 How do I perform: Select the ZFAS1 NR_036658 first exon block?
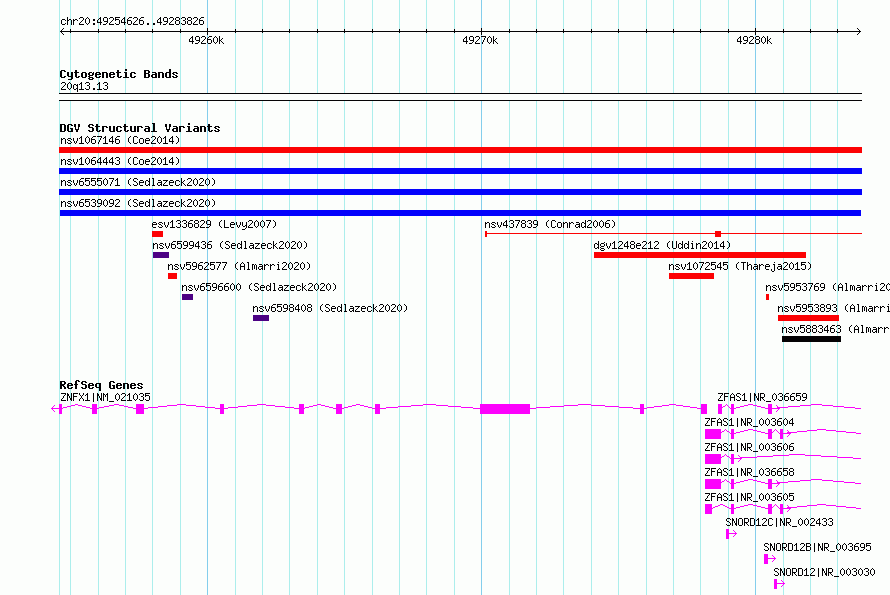click(x=713, y=484)
